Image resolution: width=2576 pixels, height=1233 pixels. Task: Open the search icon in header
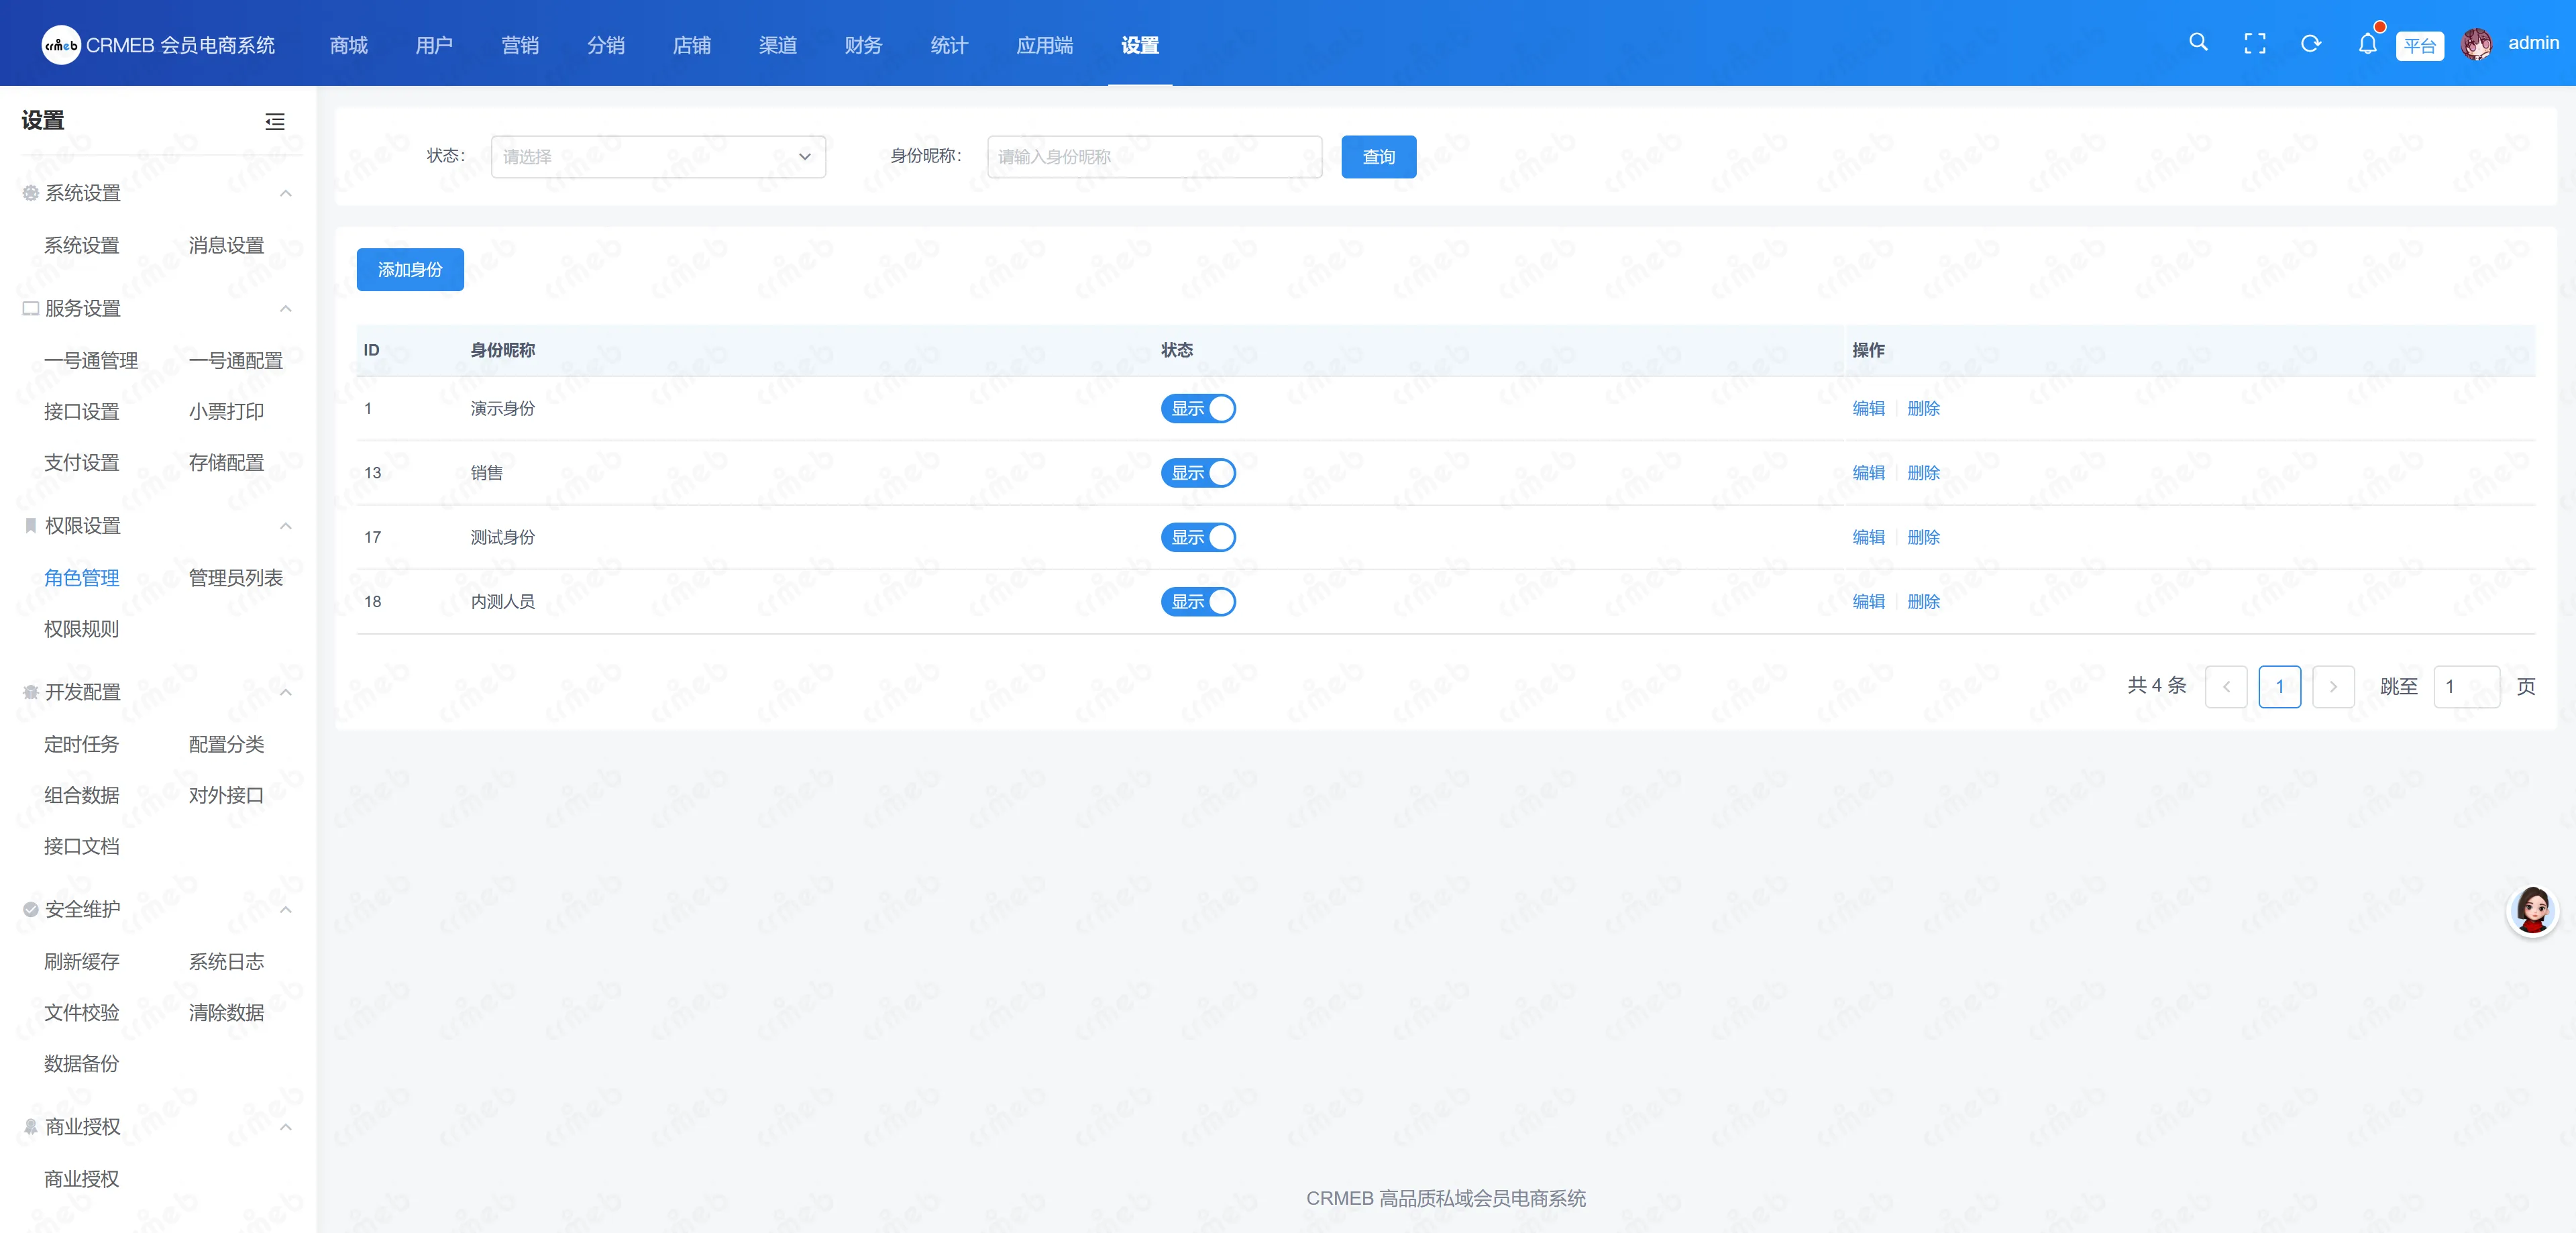[2198, 43]
